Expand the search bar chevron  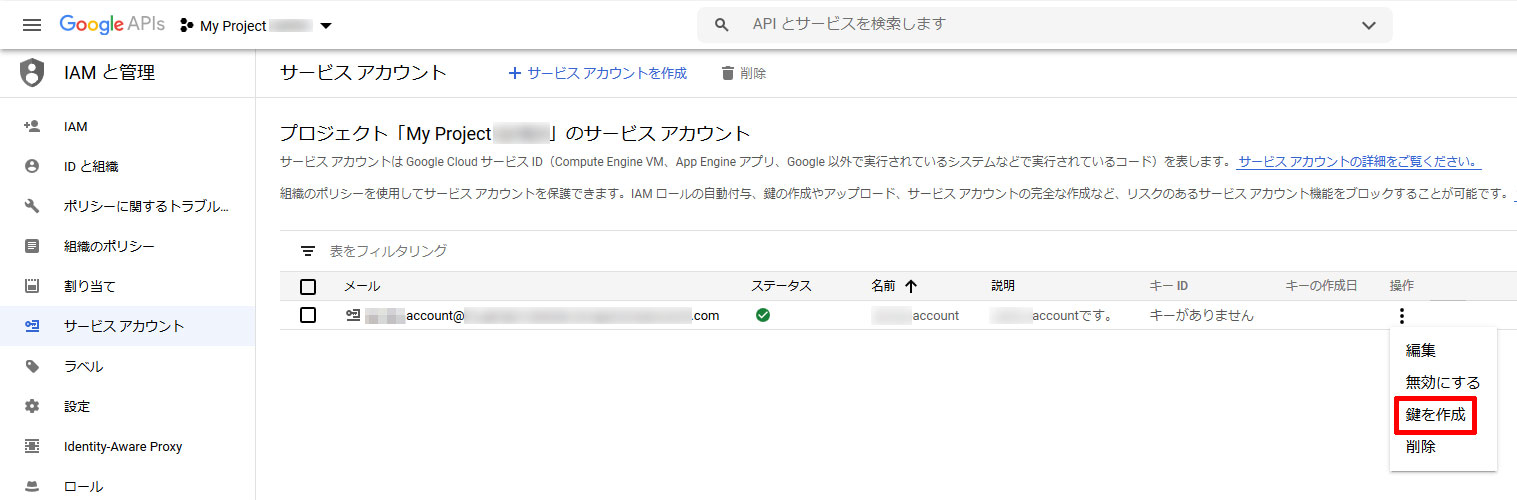(1369, 26)
